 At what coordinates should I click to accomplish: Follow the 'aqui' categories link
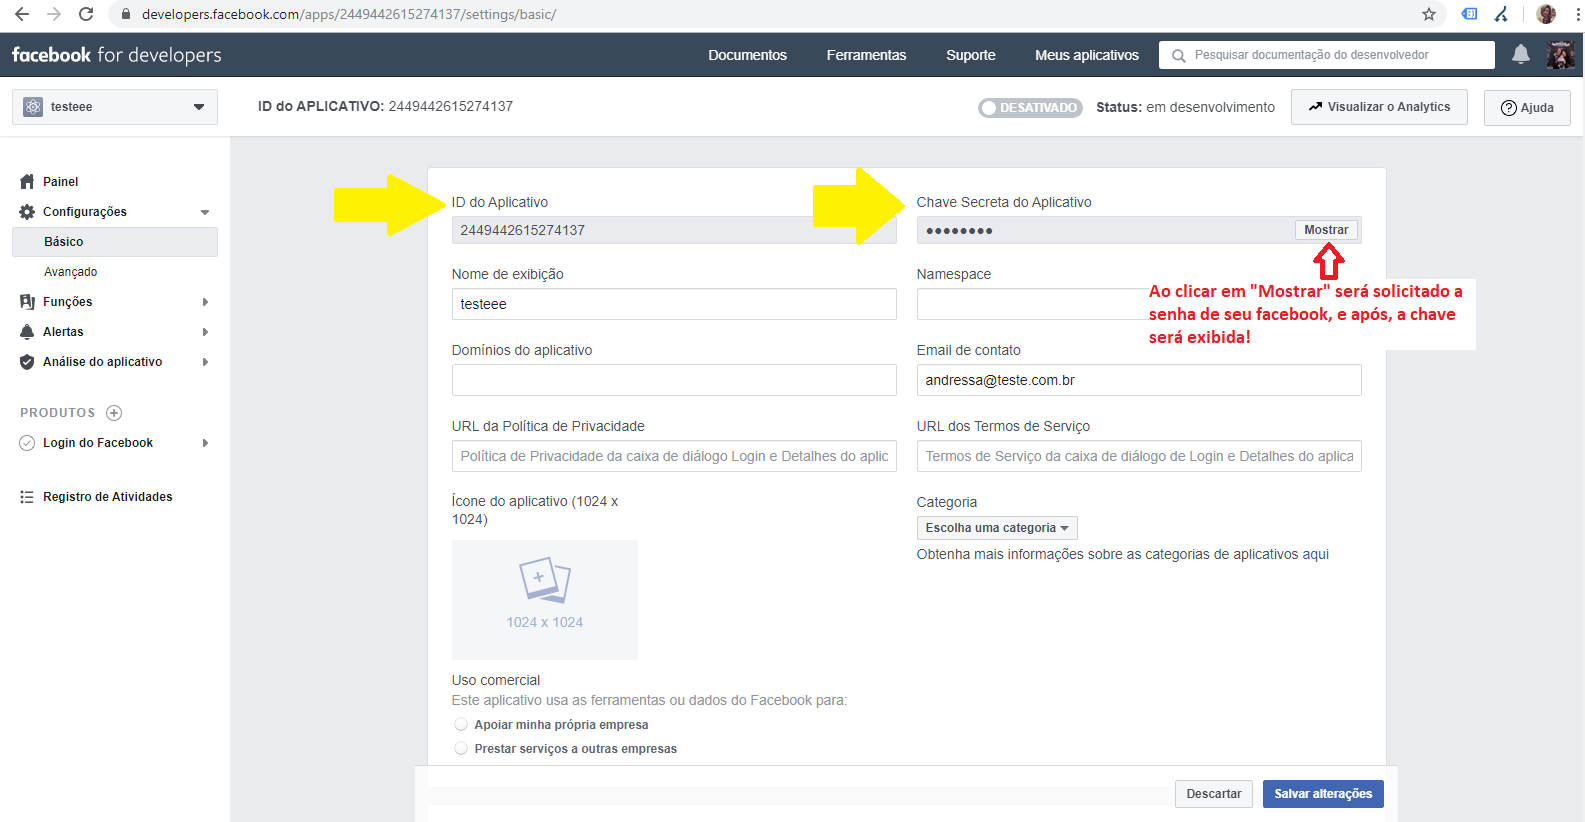click(1316, 554)
